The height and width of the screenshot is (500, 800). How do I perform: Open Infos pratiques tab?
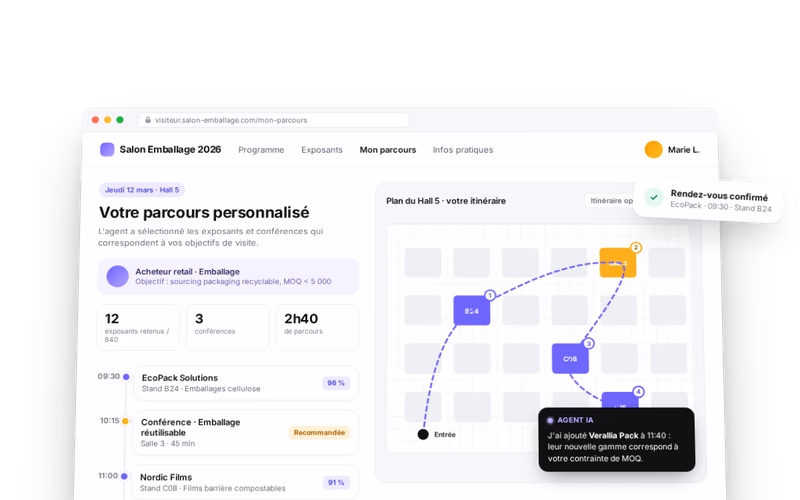[463, 150]
